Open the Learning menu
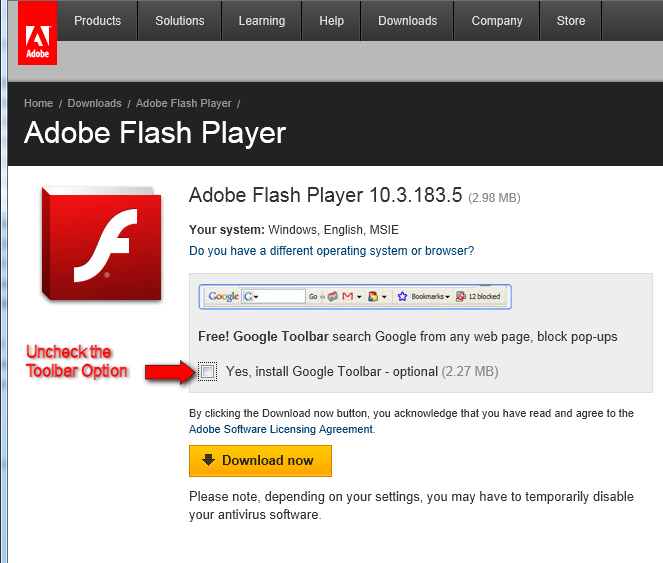Viewport: 663px width, 563px height. click(x=260, y=21)
